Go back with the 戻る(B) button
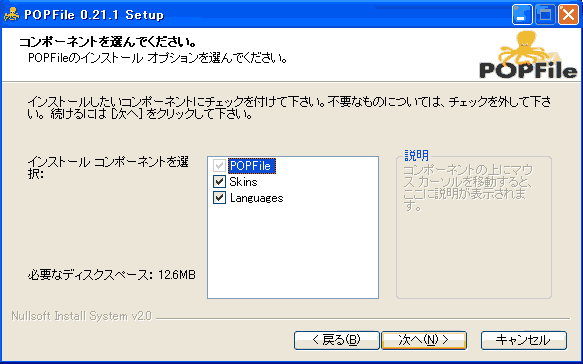 pyautogui.click(x=336, y=340)
